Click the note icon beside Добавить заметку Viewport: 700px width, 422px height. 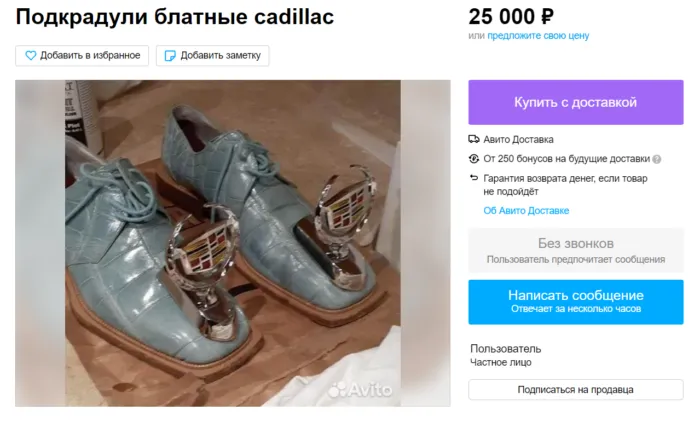170,55
